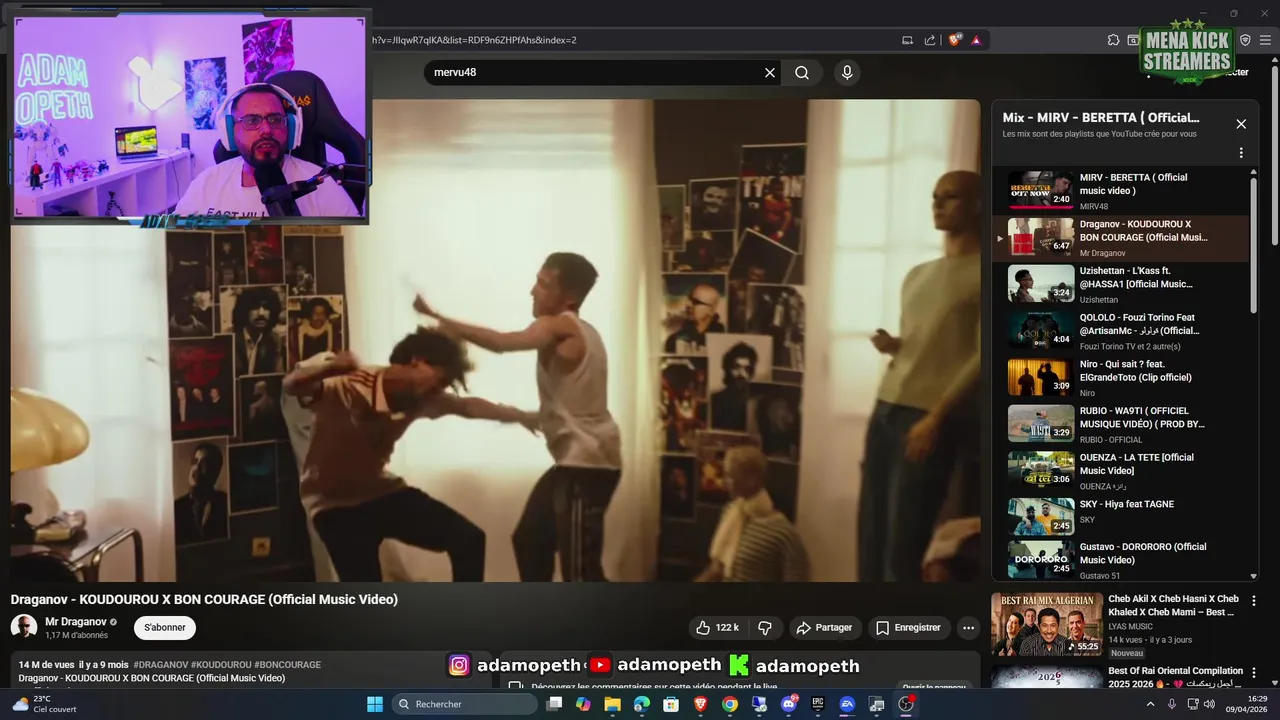Viewport: 1280px width, 720px height.
Task: Click the #DRAGANOV hashtag link
Action: coord(161,665)
